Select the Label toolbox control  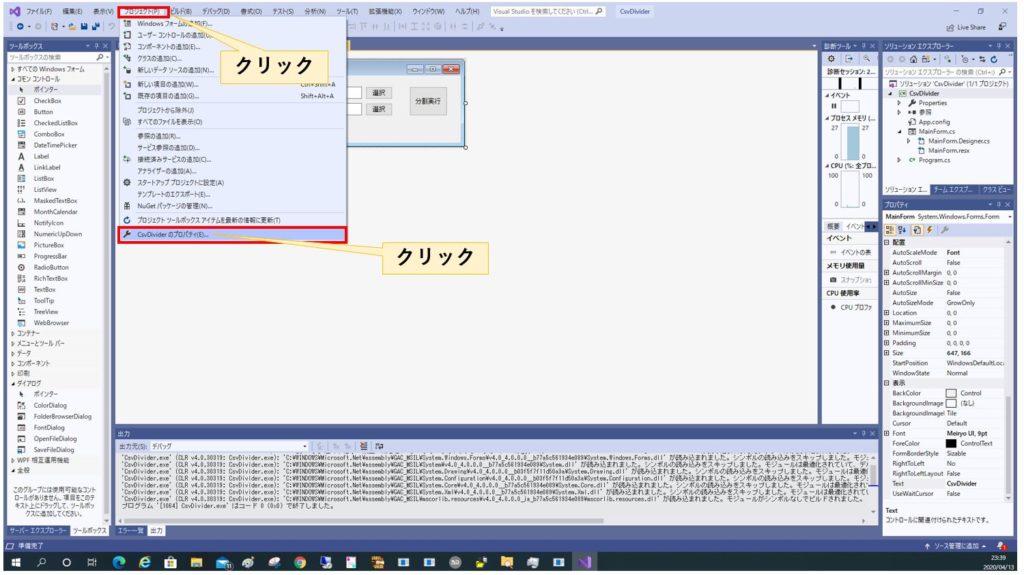click(x=41, y=157)
